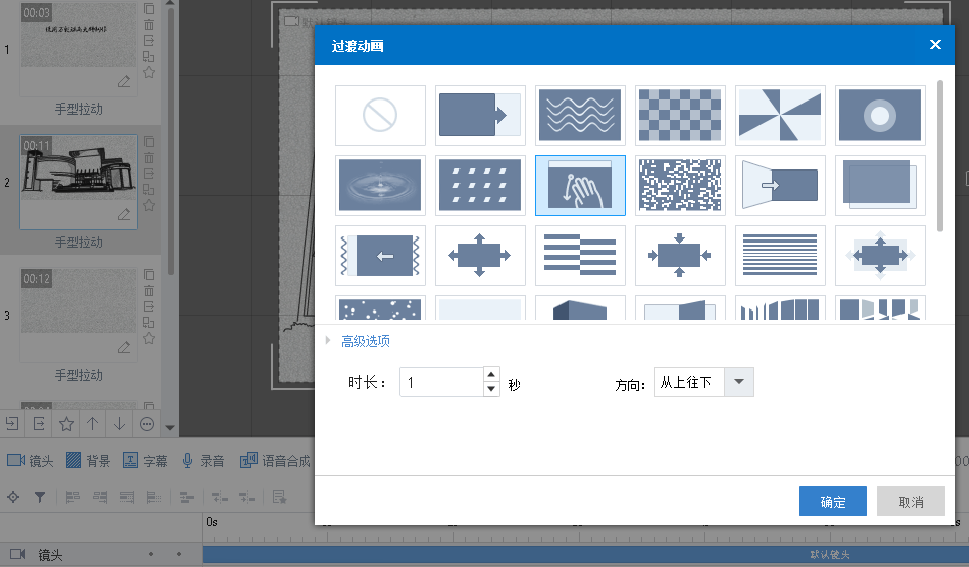Select the hand pull transition
The image size is (969, 567).
pos(580,185)
